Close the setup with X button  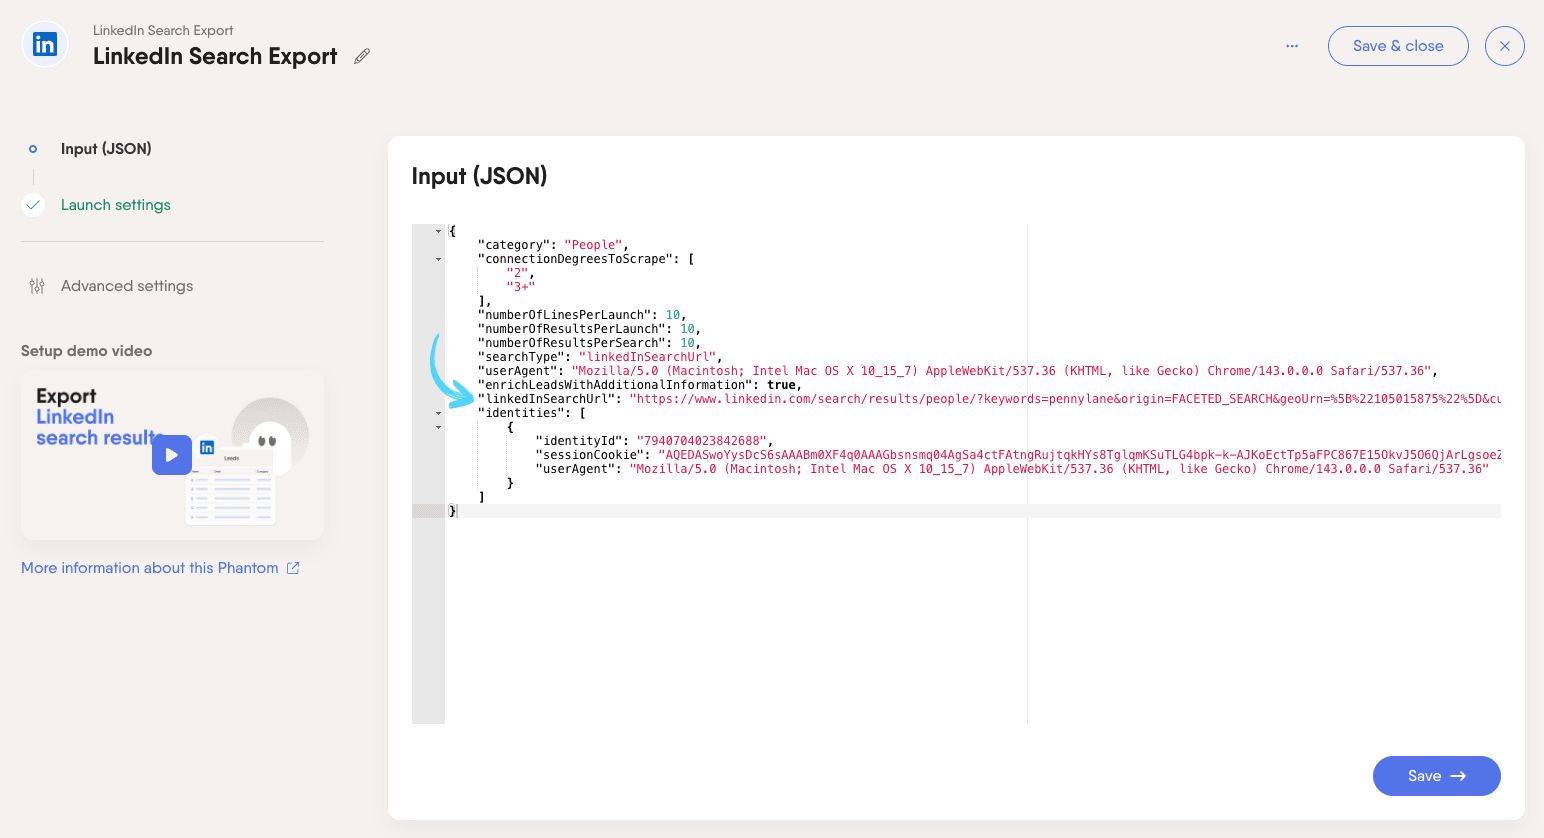pyautogui.click(x=1504, y=46)
